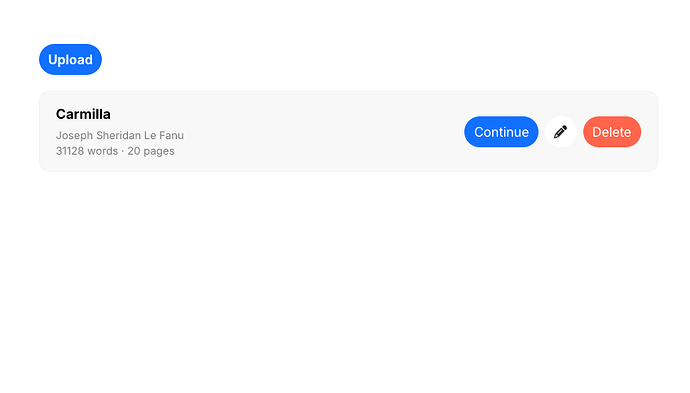Edit Carmilla details via pencil icon

pos(560,132)
